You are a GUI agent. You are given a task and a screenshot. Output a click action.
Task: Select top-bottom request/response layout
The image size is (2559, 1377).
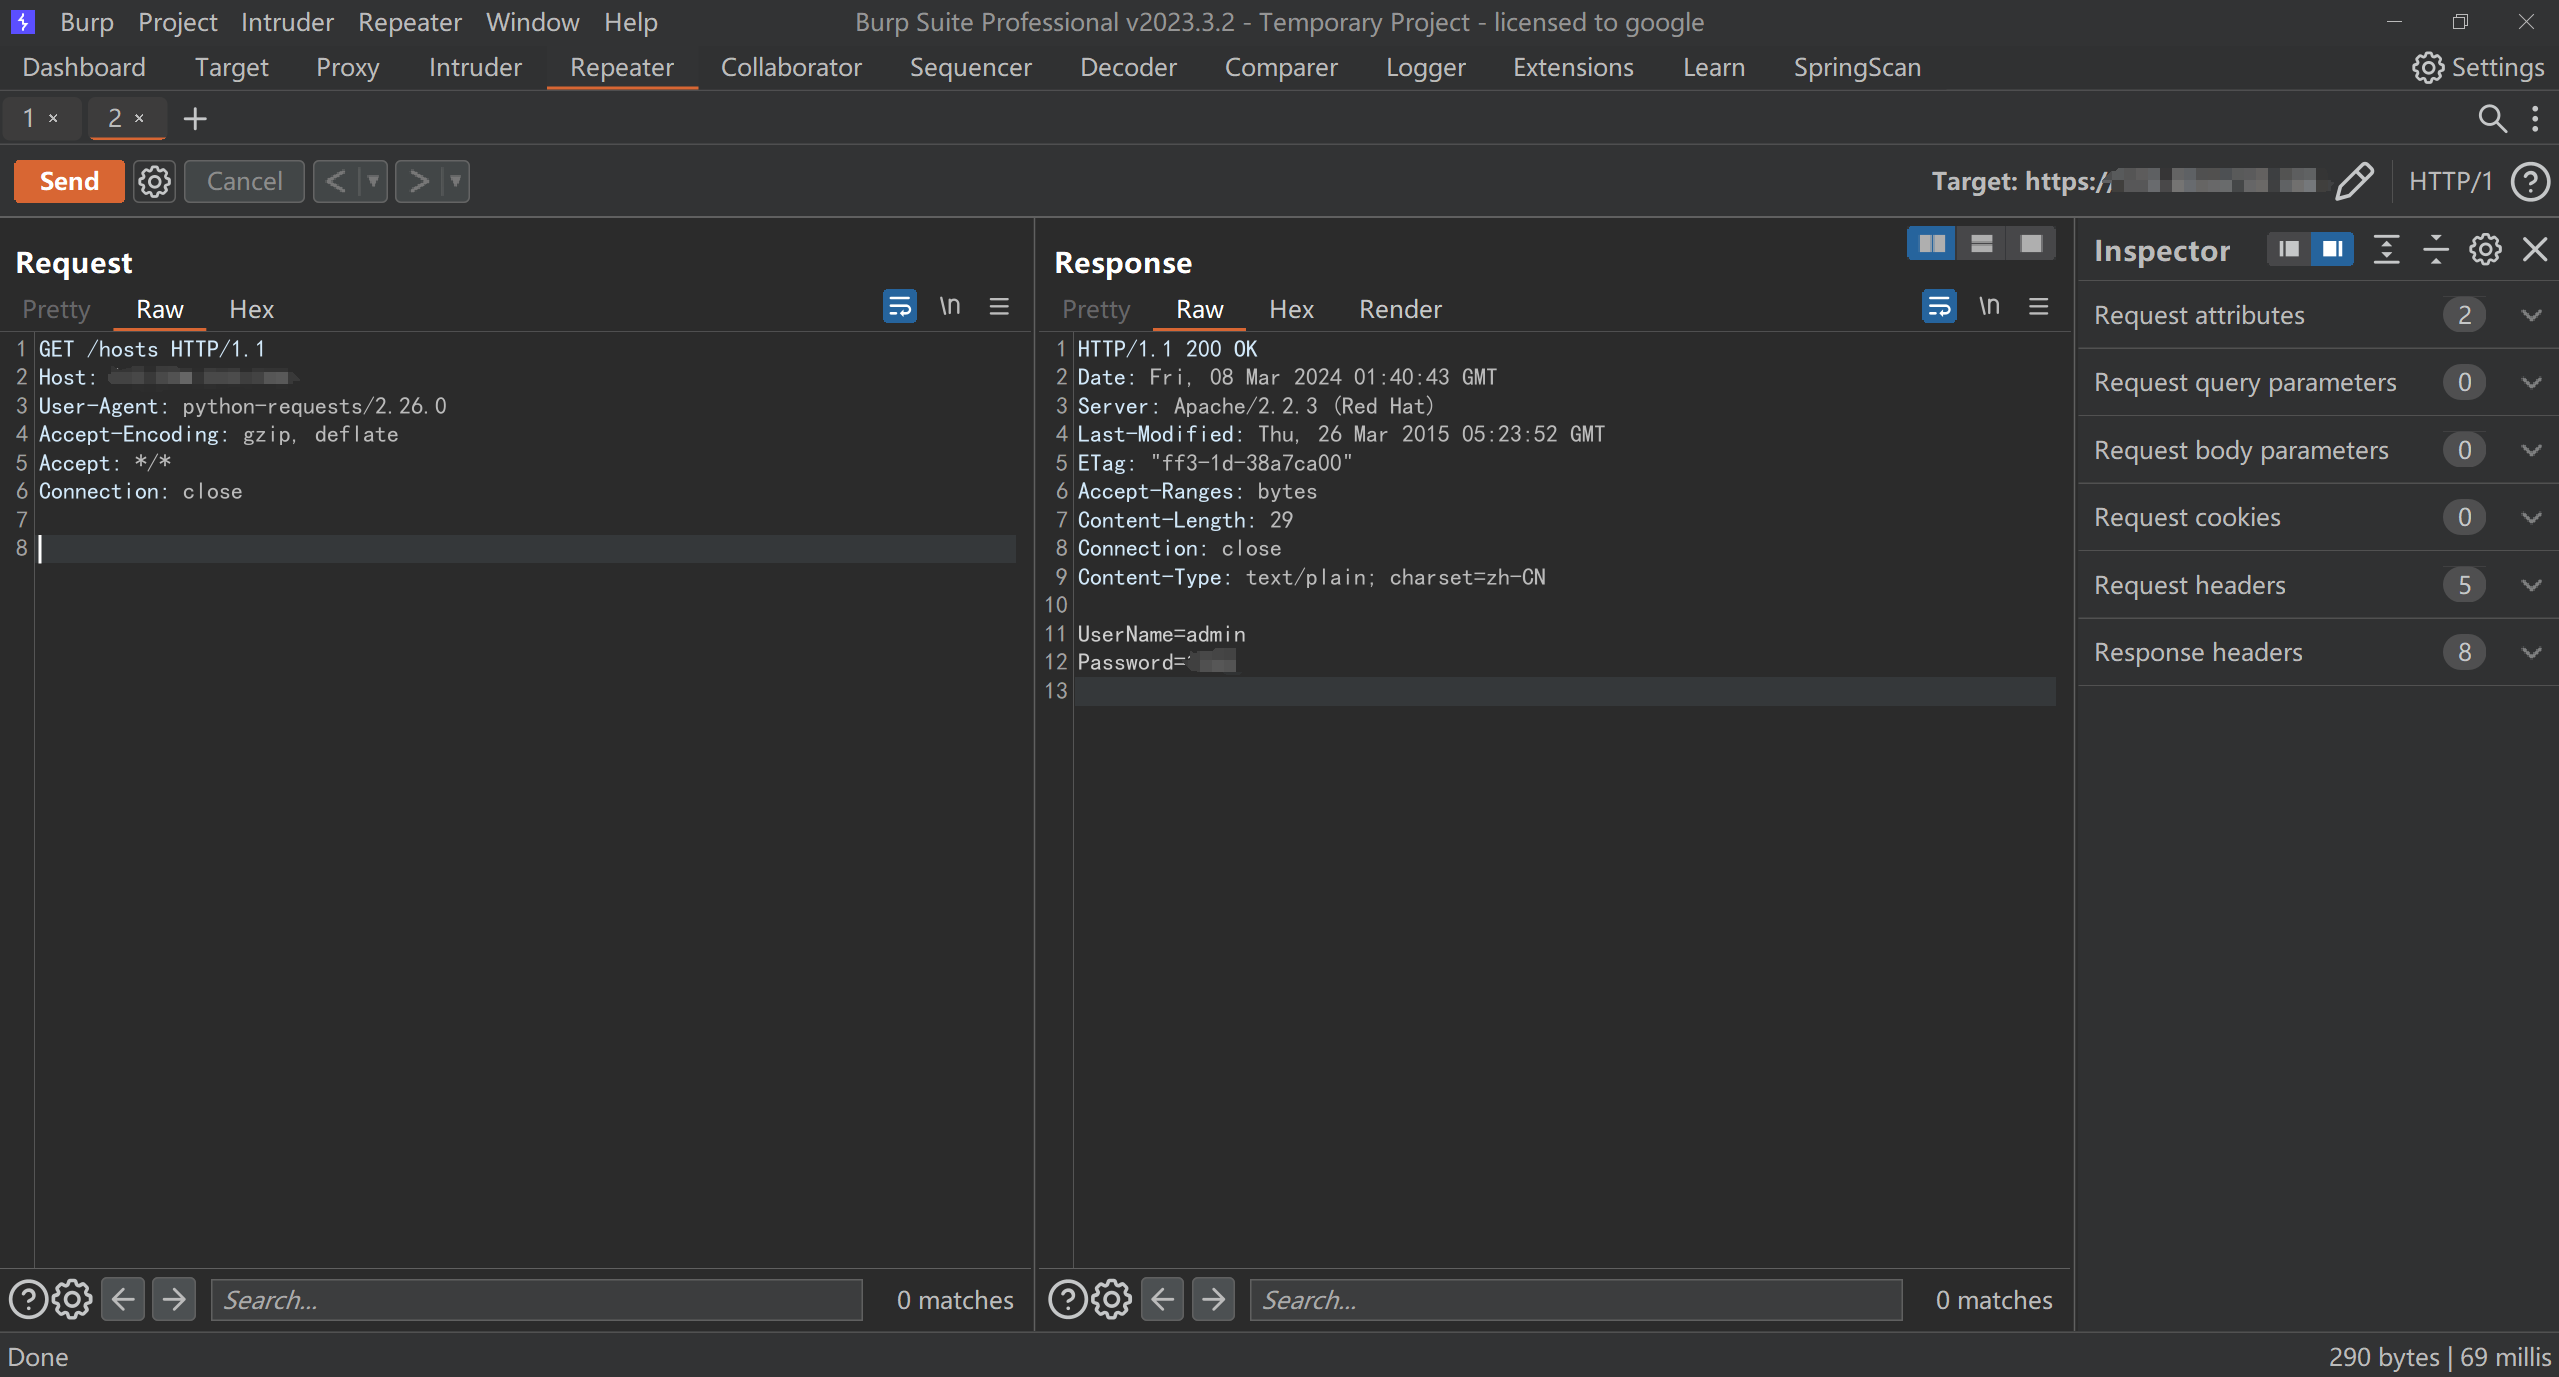(1981, 243)
